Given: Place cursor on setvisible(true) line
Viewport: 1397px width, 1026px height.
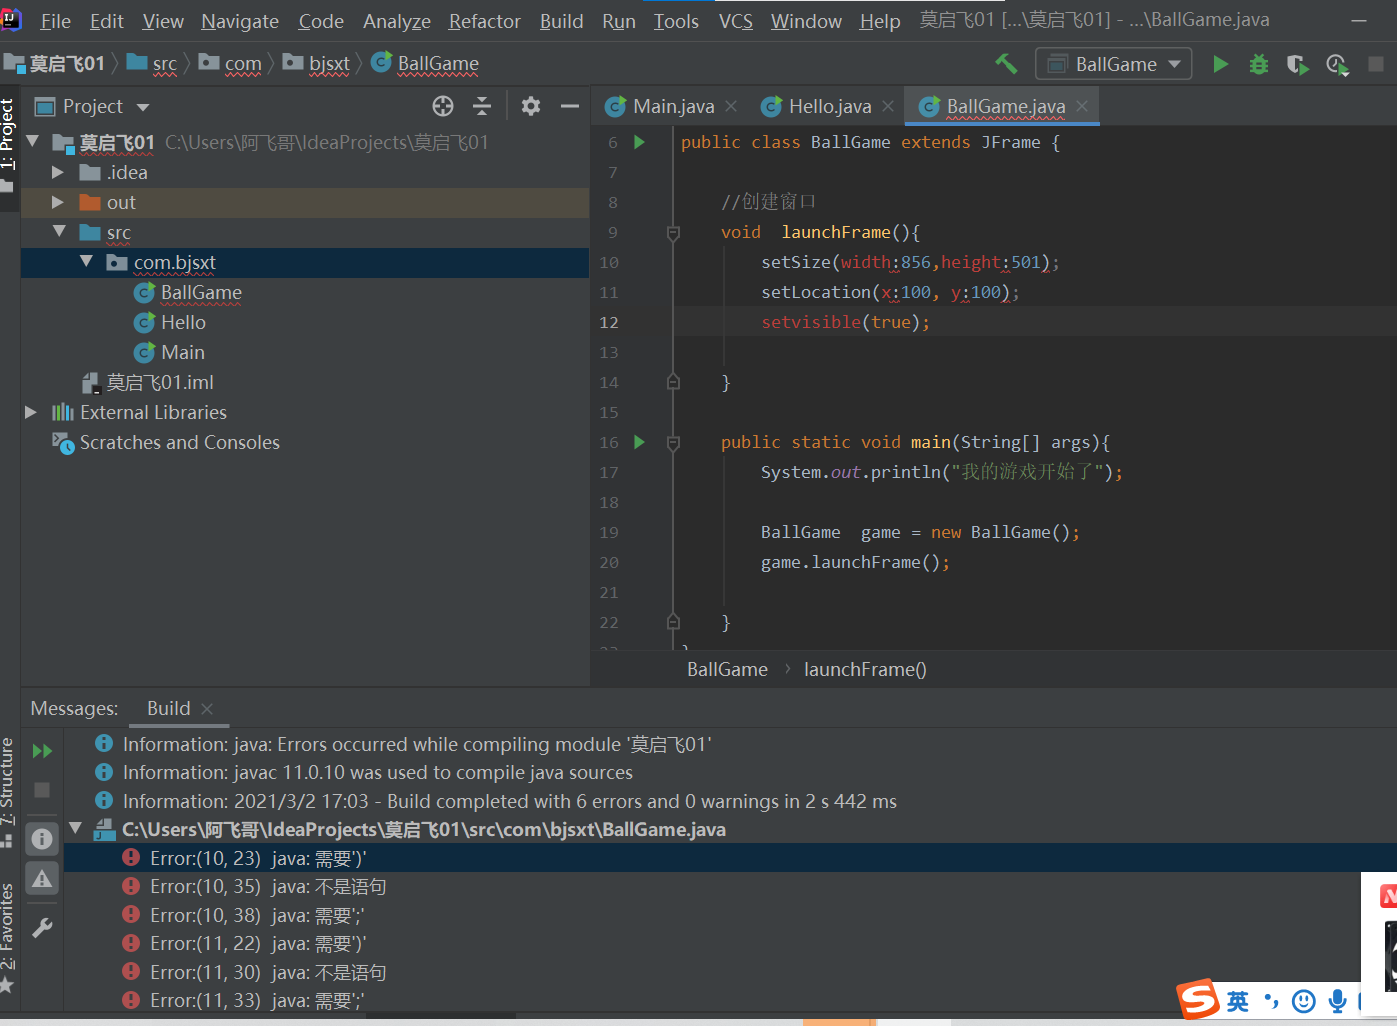Looking at the screenshot, I should [845, 322].
